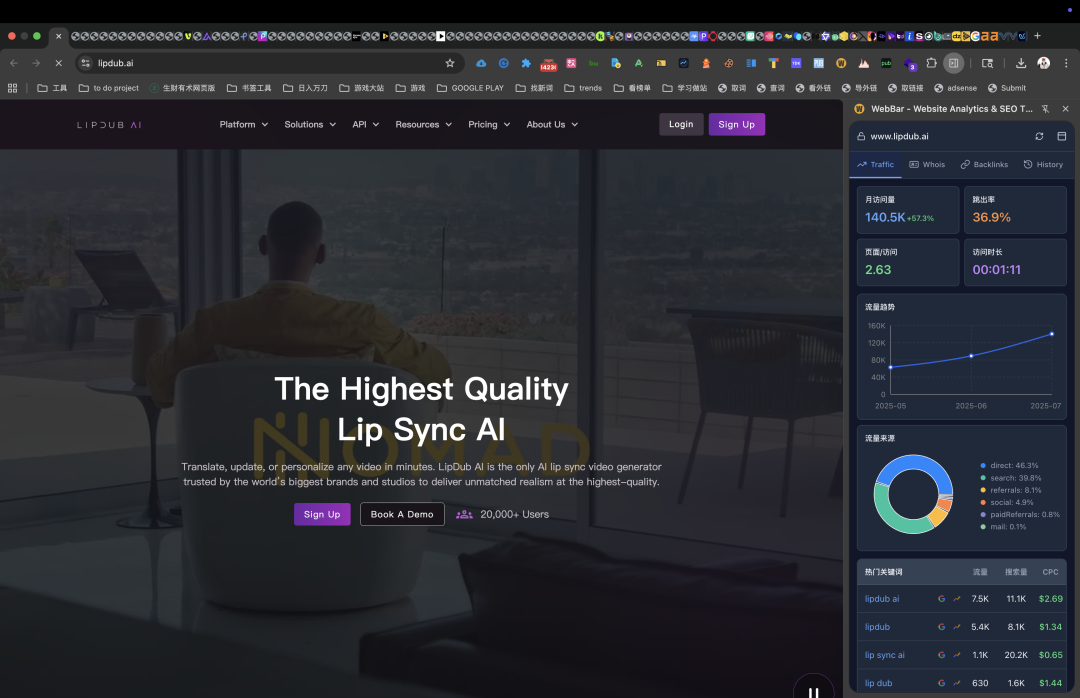This screenshot has width=1080, height=698.
Task: Open the 'to do project' bookmark folder
Action: tap(109, 88)
